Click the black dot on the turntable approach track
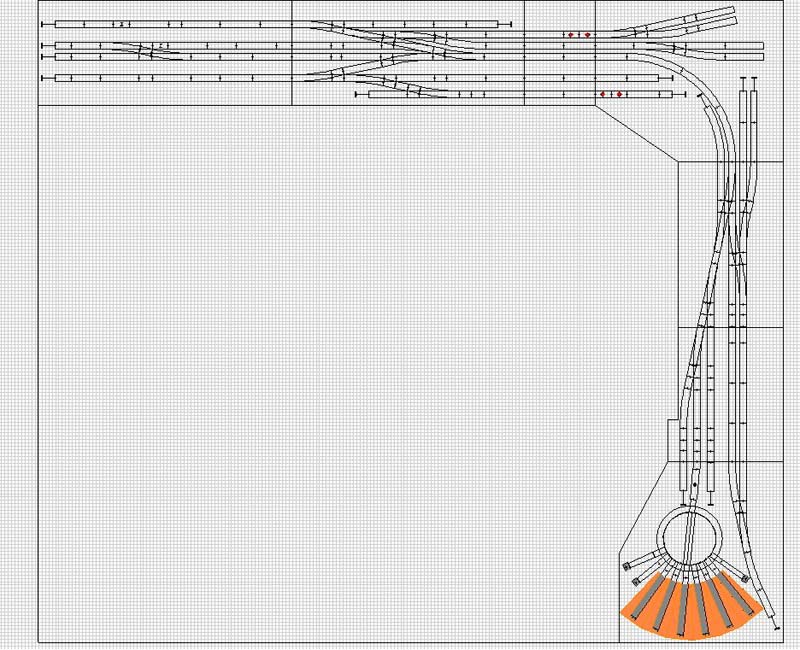800x650 pixels. click(695, 484)
